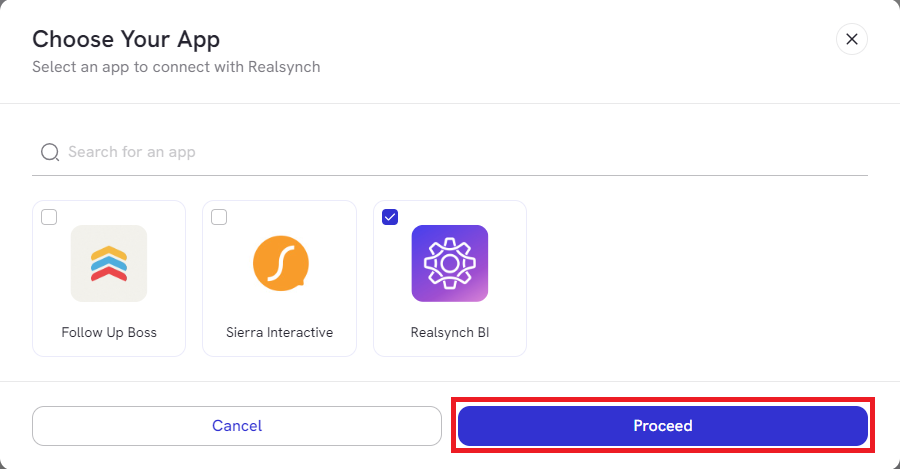900x469 pixels.
Task: Click the Realsynch BI name label
Action: pos(450,332)
